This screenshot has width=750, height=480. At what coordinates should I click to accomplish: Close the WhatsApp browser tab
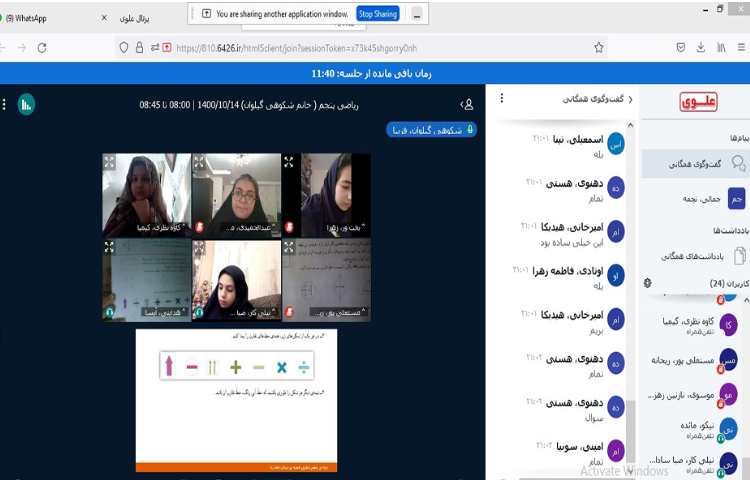[104, 18]
